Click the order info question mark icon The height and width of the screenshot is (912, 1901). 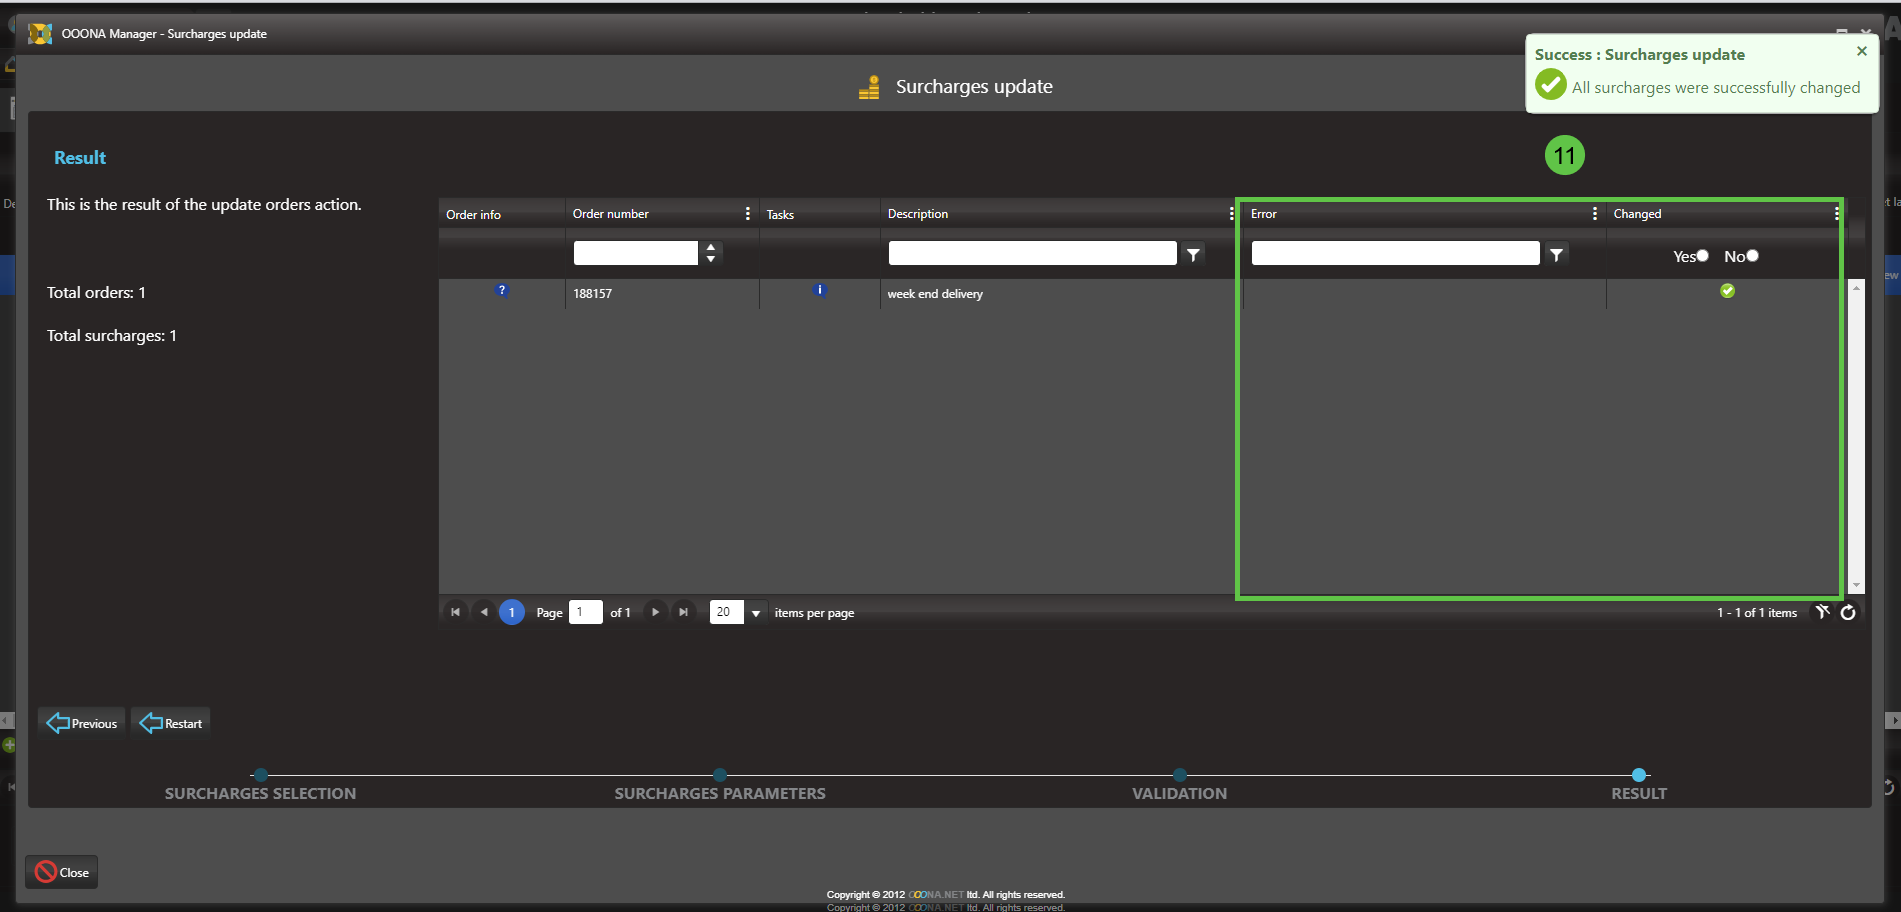(502, 290)
